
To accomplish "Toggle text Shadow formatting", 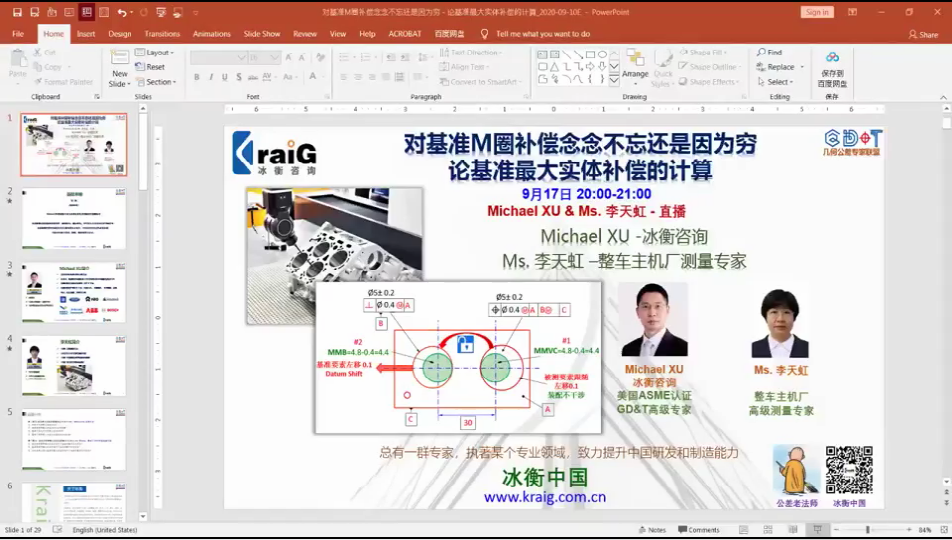I will 239,77.
